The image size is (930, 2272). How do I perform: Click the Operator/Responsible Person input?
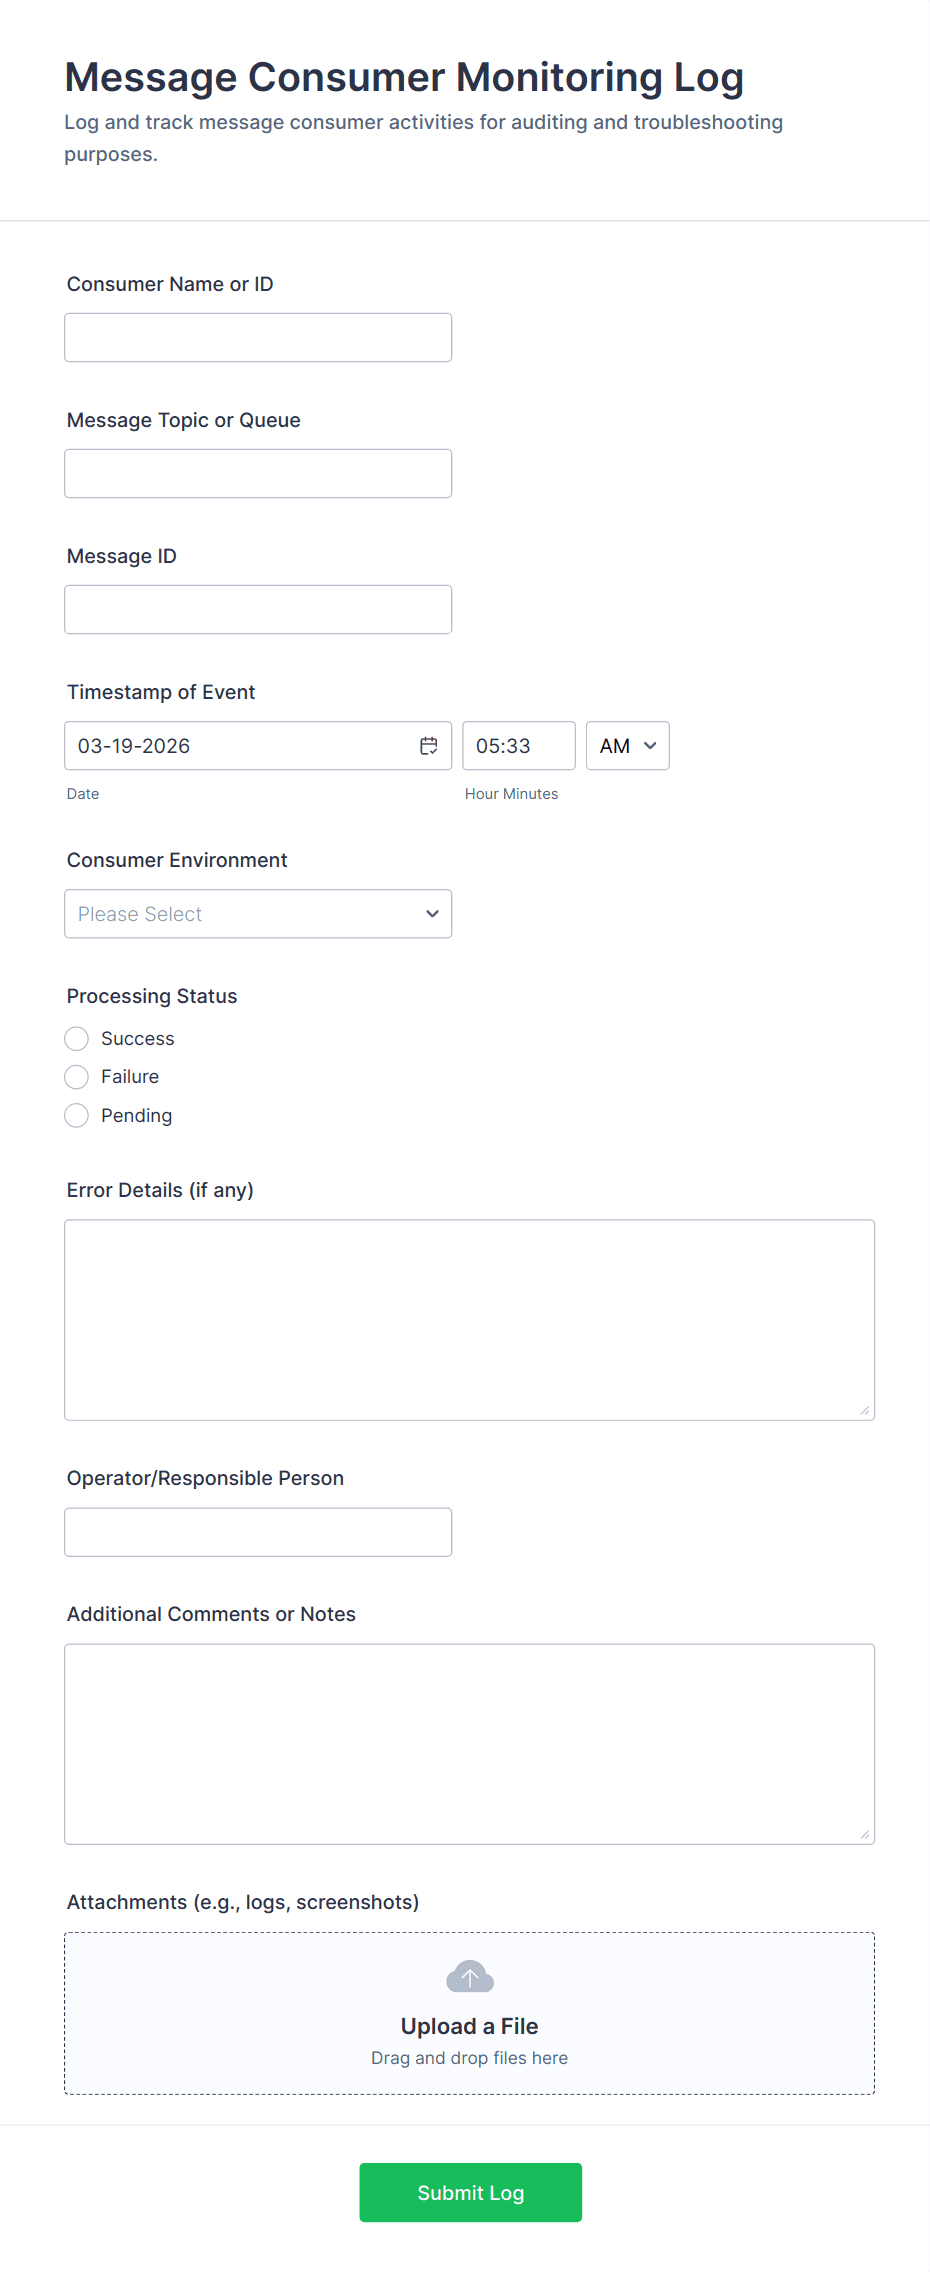click(x=257, y=1532)
